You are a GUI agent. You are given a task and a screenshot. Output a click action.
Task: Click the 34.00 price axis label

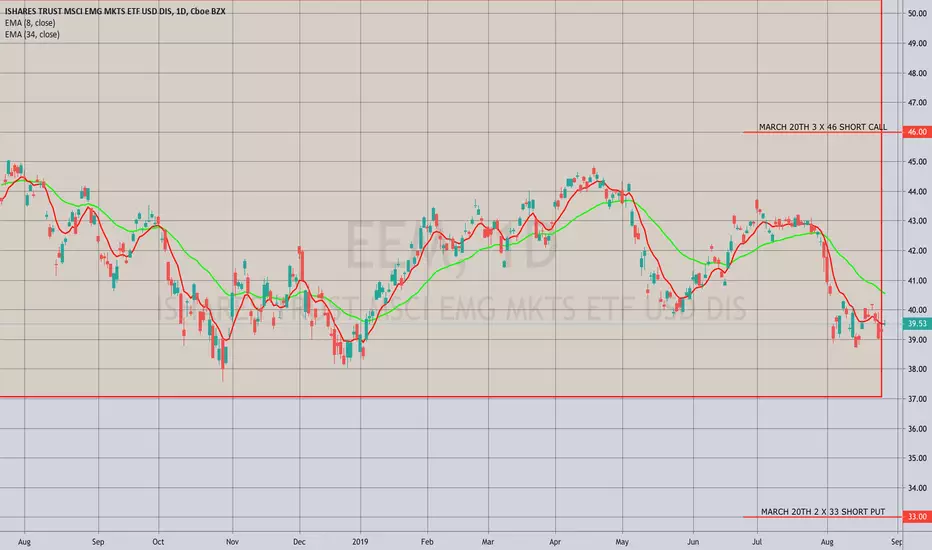917,488
